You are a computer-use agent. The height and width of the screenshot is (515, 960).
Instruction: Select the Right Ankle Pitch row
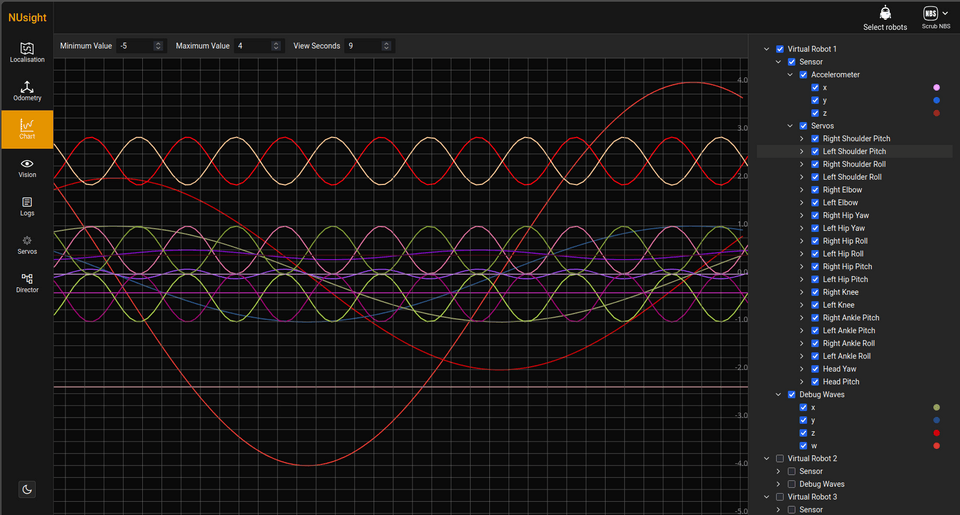[x=855, y=318]
